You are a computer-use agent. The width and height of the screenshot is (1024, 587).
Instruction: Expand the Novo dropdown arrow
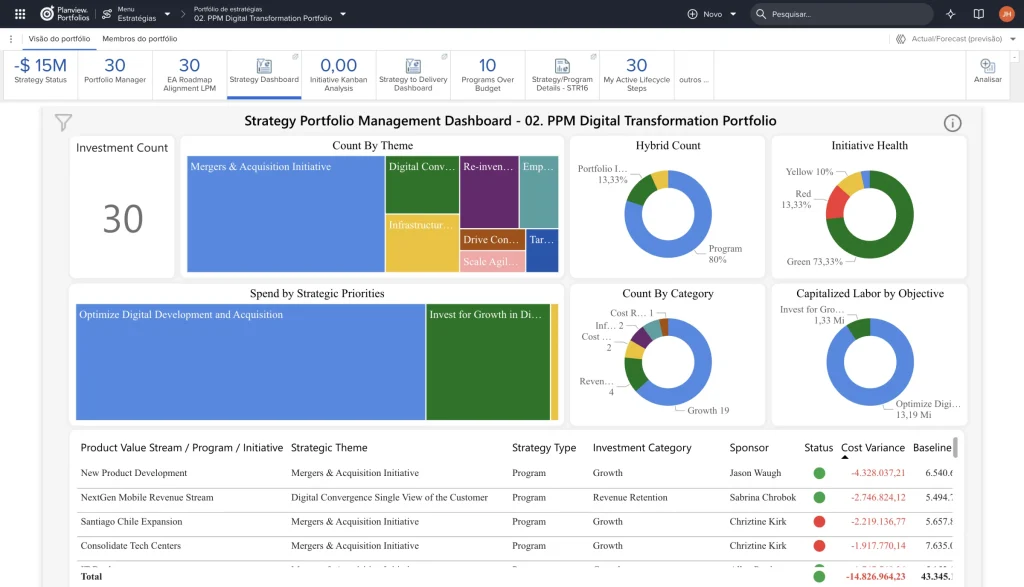[733, 14]
